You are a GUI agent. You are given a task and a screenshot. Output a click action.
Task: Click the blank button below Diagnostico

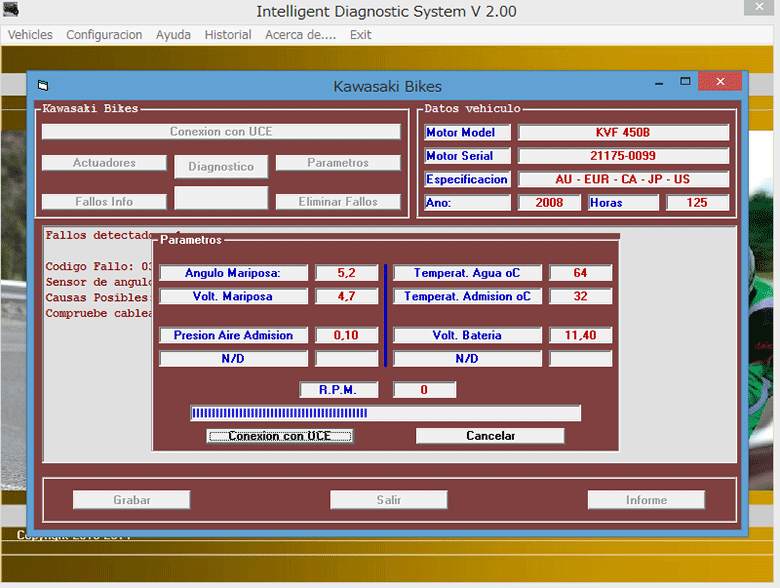[221, 198]
